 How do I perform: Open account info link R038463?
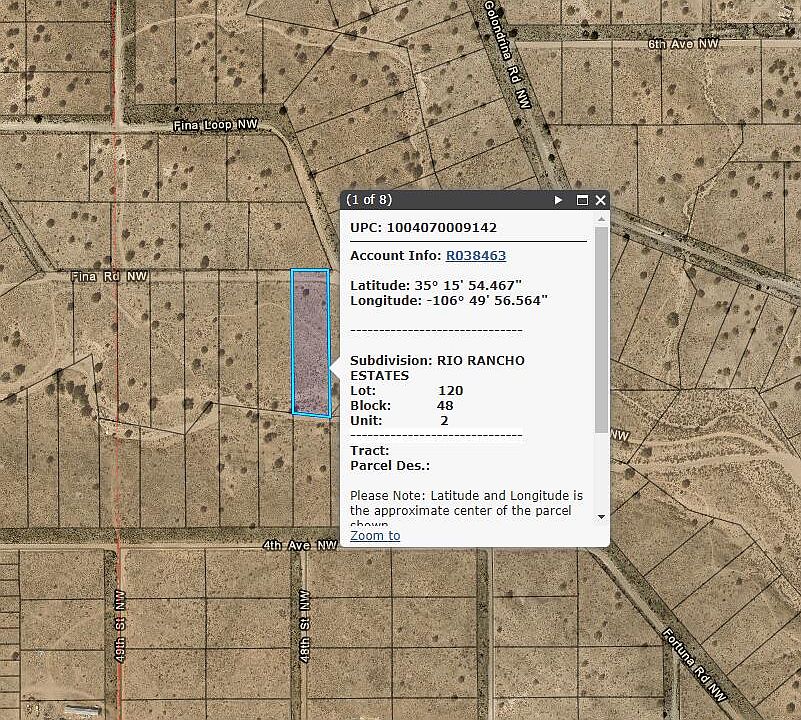click(x=476, y=256)
